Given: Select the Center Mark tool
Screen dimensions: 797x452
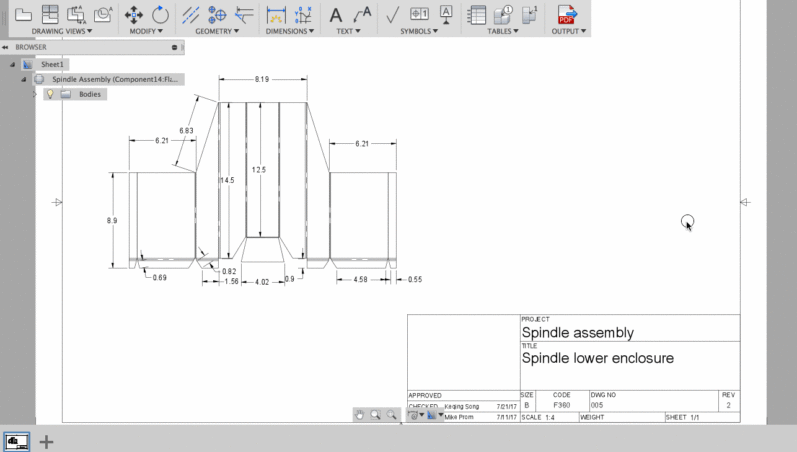Looking at the screenshot, I should 217,15.
